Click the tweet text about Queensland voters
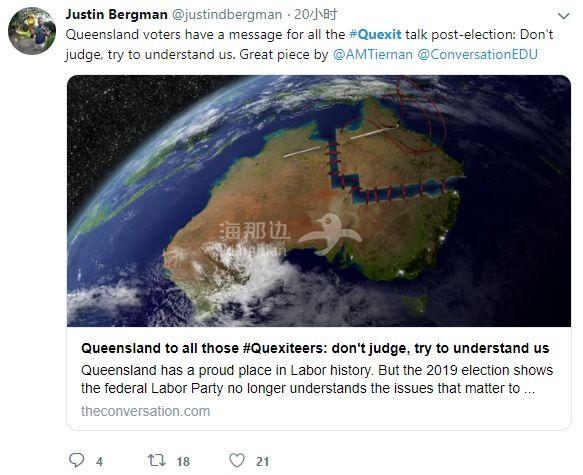Screen dimensions: 583x475 [x=309, y=45]
